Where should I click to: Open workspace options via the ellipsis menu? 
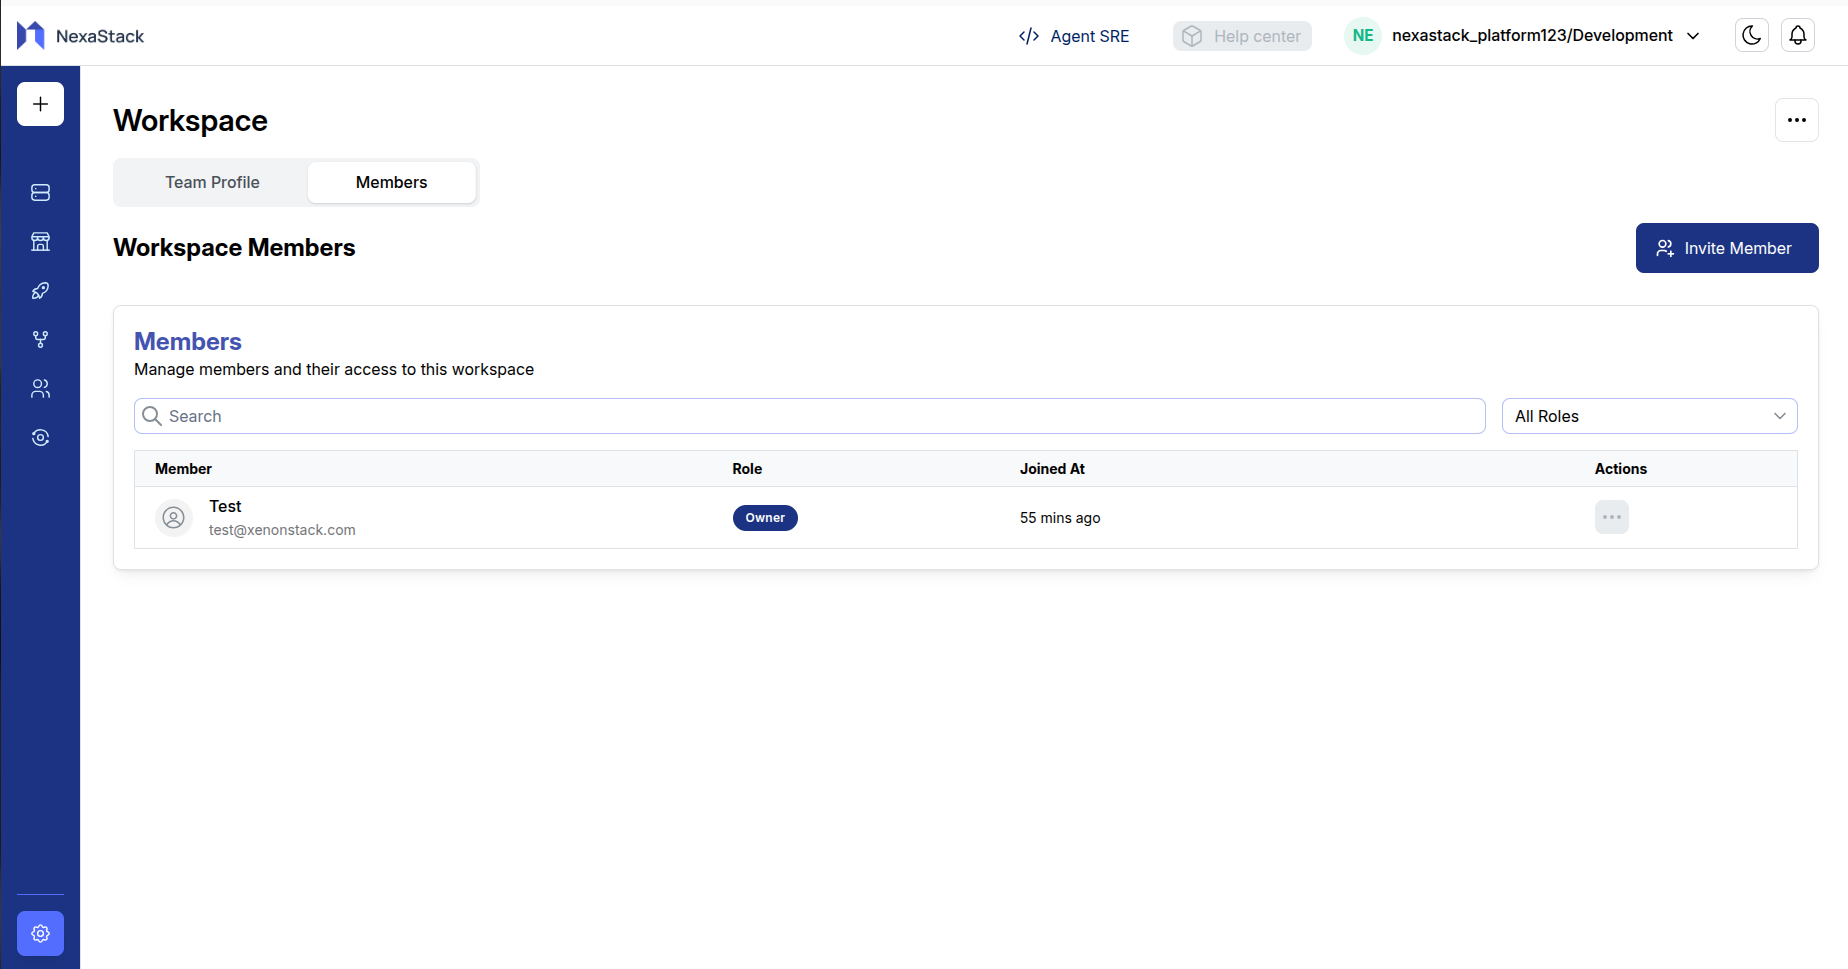pyautogui.click(x=1796, y=120)
